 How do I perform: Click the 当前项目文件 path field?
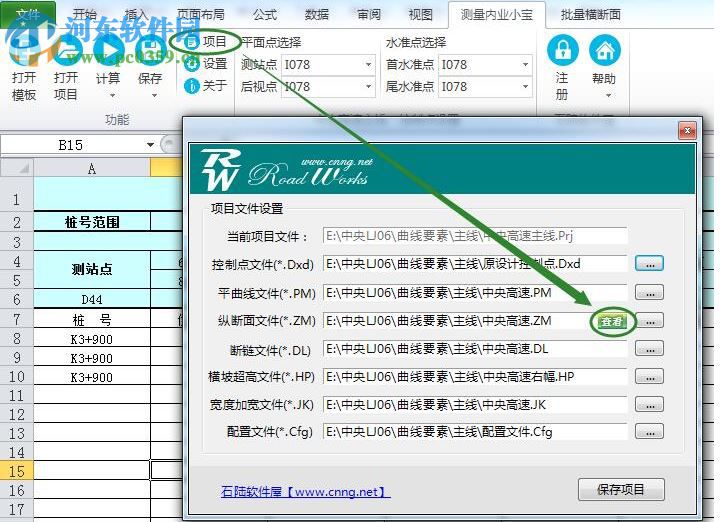pos(475,236)
